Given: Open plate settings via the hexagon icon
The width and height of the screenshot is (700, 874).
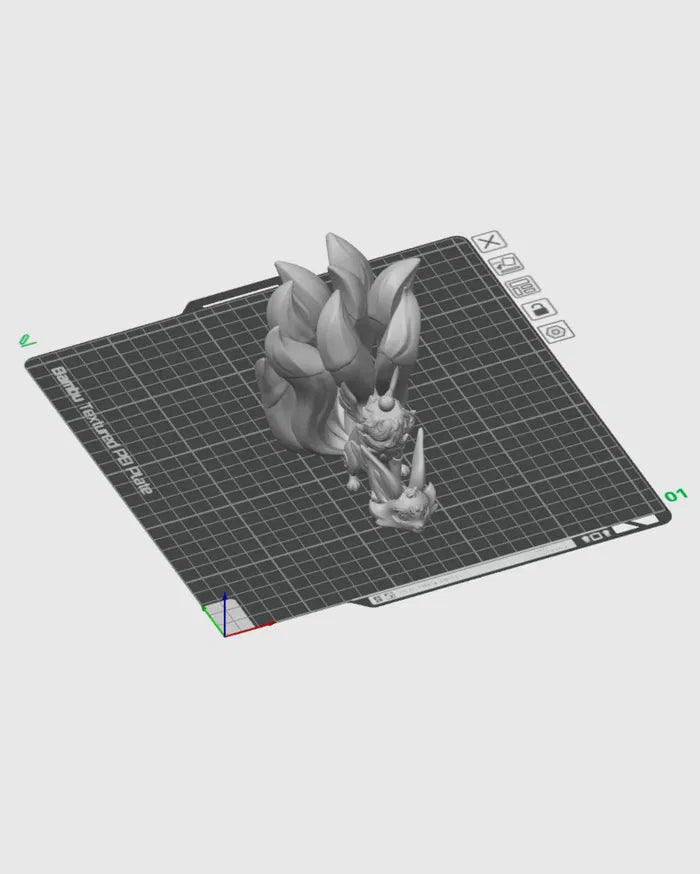Looking at the screenshot, I should click(556, 331).
